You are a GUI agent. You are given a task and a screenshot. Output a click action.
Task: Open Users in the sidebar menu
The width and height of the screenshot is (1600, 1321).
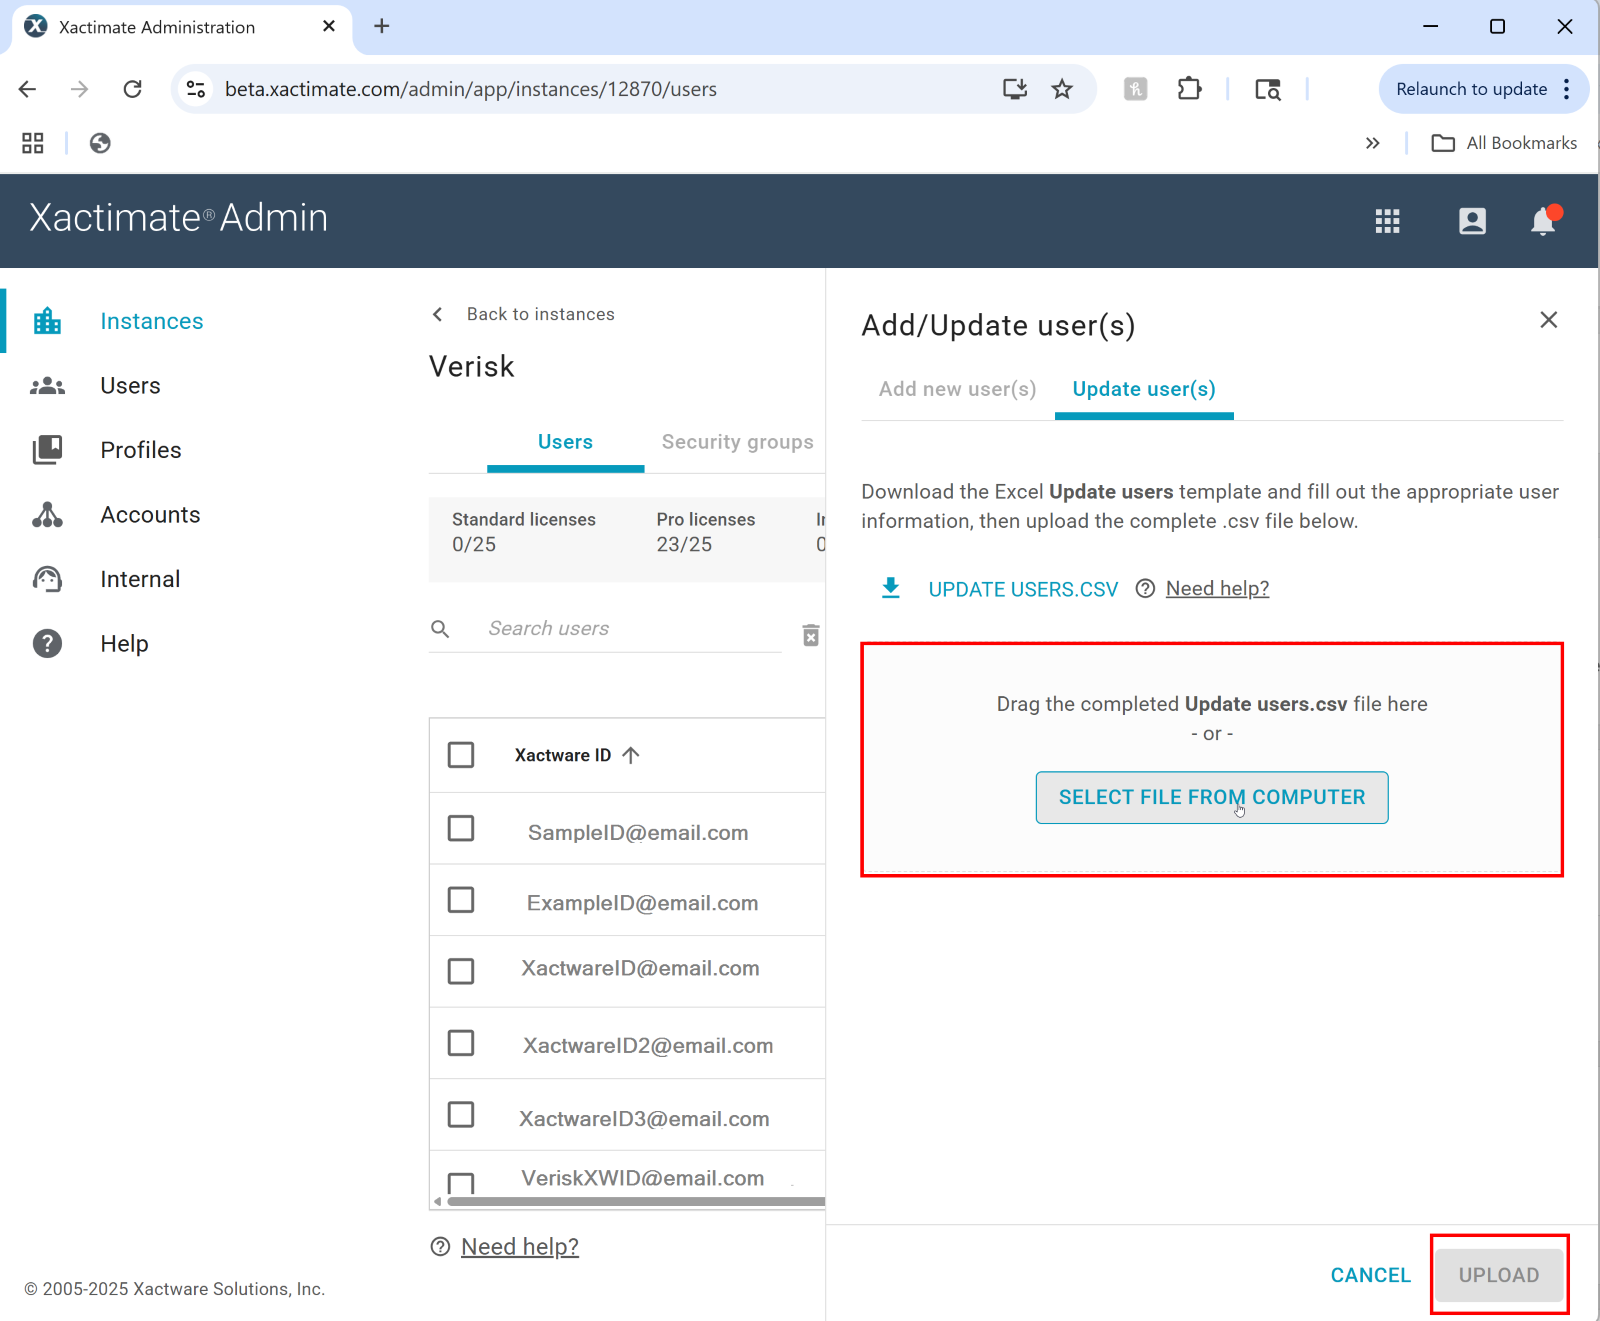(x=130, y=386)
